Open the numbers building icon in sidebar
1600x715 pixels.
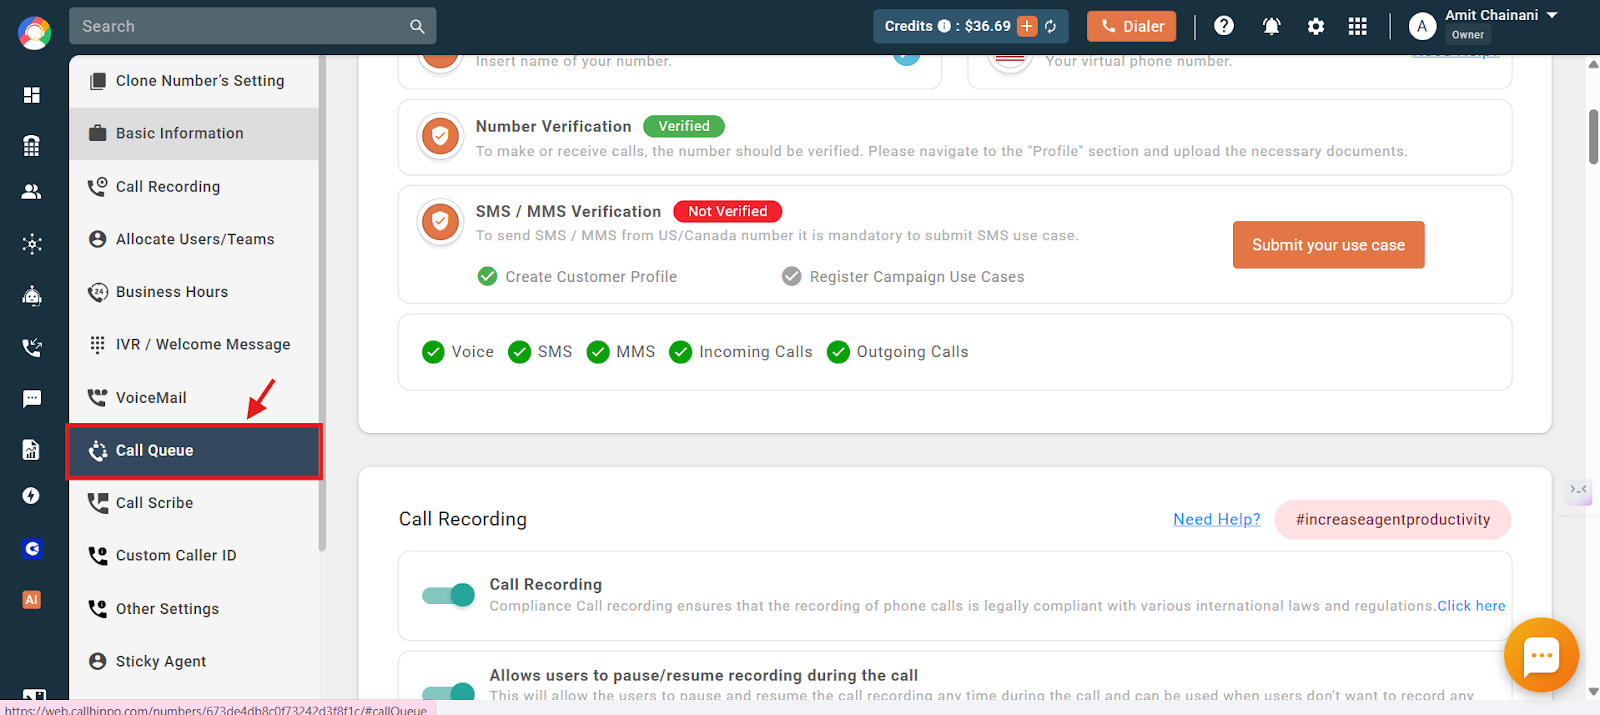32,146
